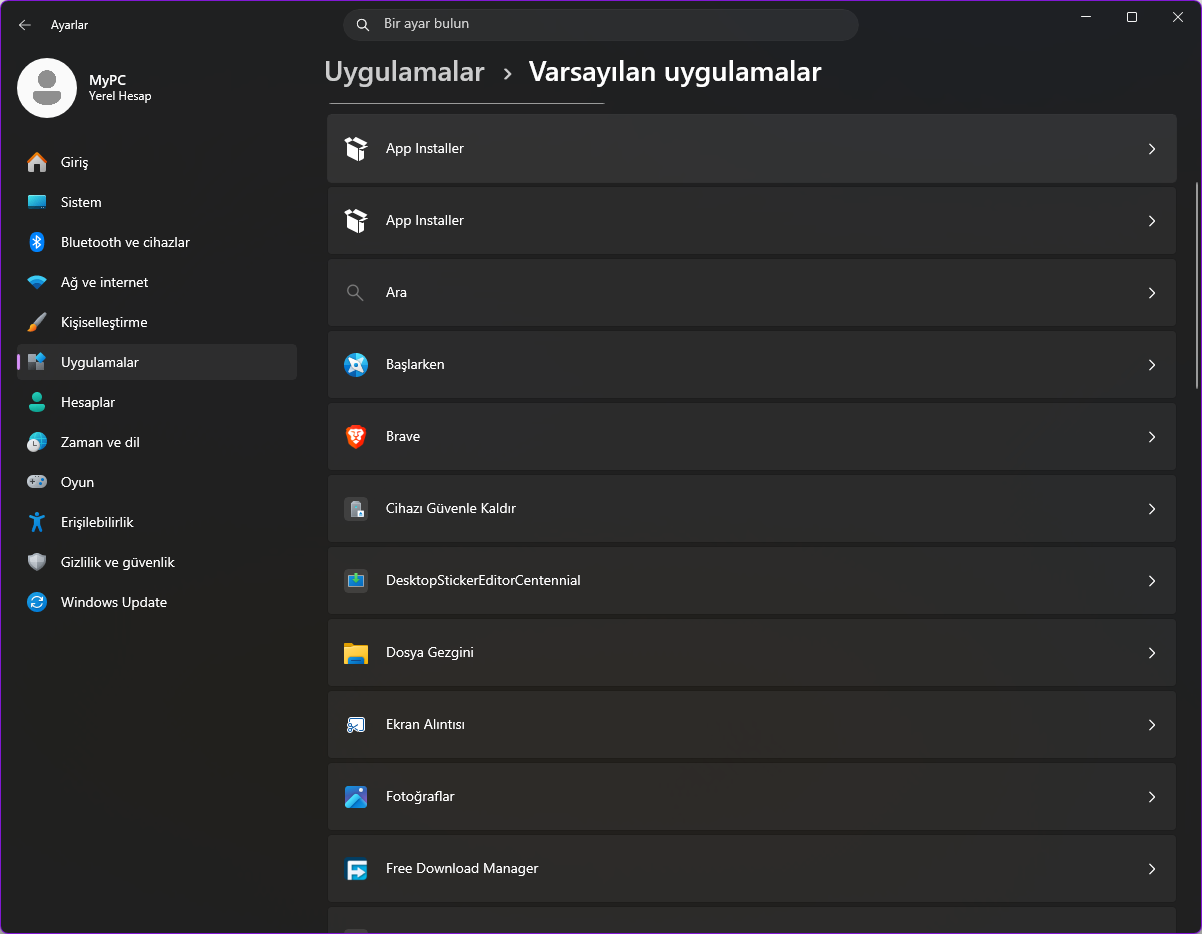Open the Başlarken row chevron
This screenshot has width=1202, height=934.
click(1152, 364)
